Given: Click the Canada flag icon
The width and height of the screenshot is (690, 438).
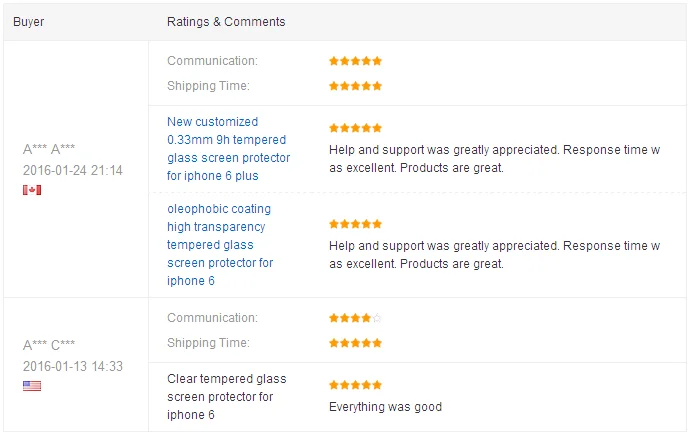Looking at the screenshot, I should click(31, 190).
